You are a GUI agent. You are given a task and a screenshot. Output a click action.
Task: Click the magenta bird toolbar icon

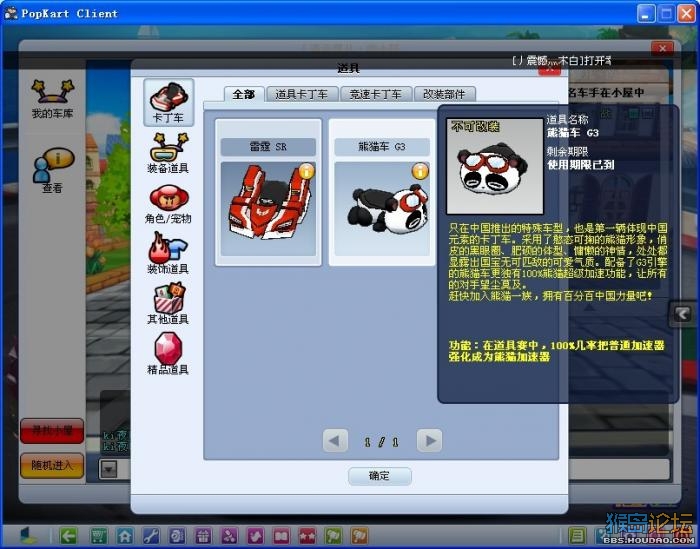click(x=255, y=535)
